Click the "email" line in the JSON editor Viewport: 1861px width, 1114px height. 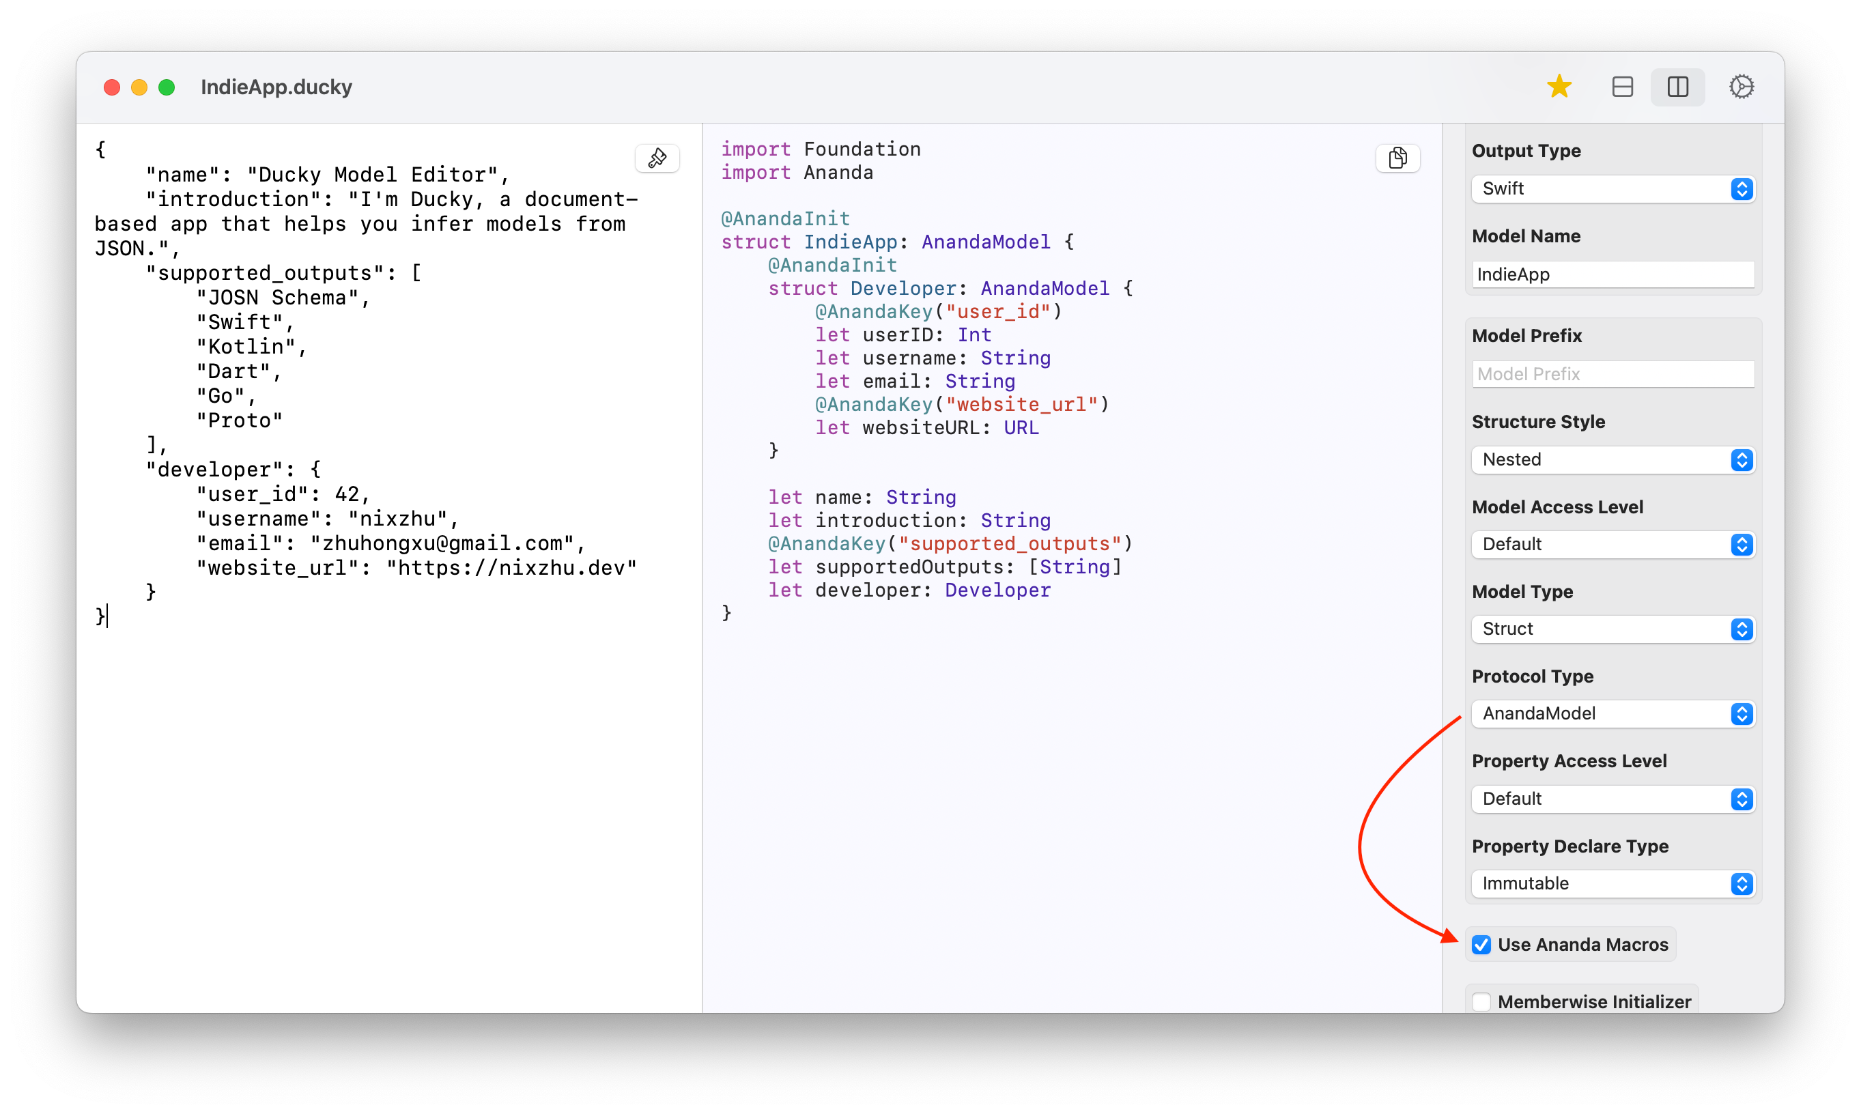(391, 543)
